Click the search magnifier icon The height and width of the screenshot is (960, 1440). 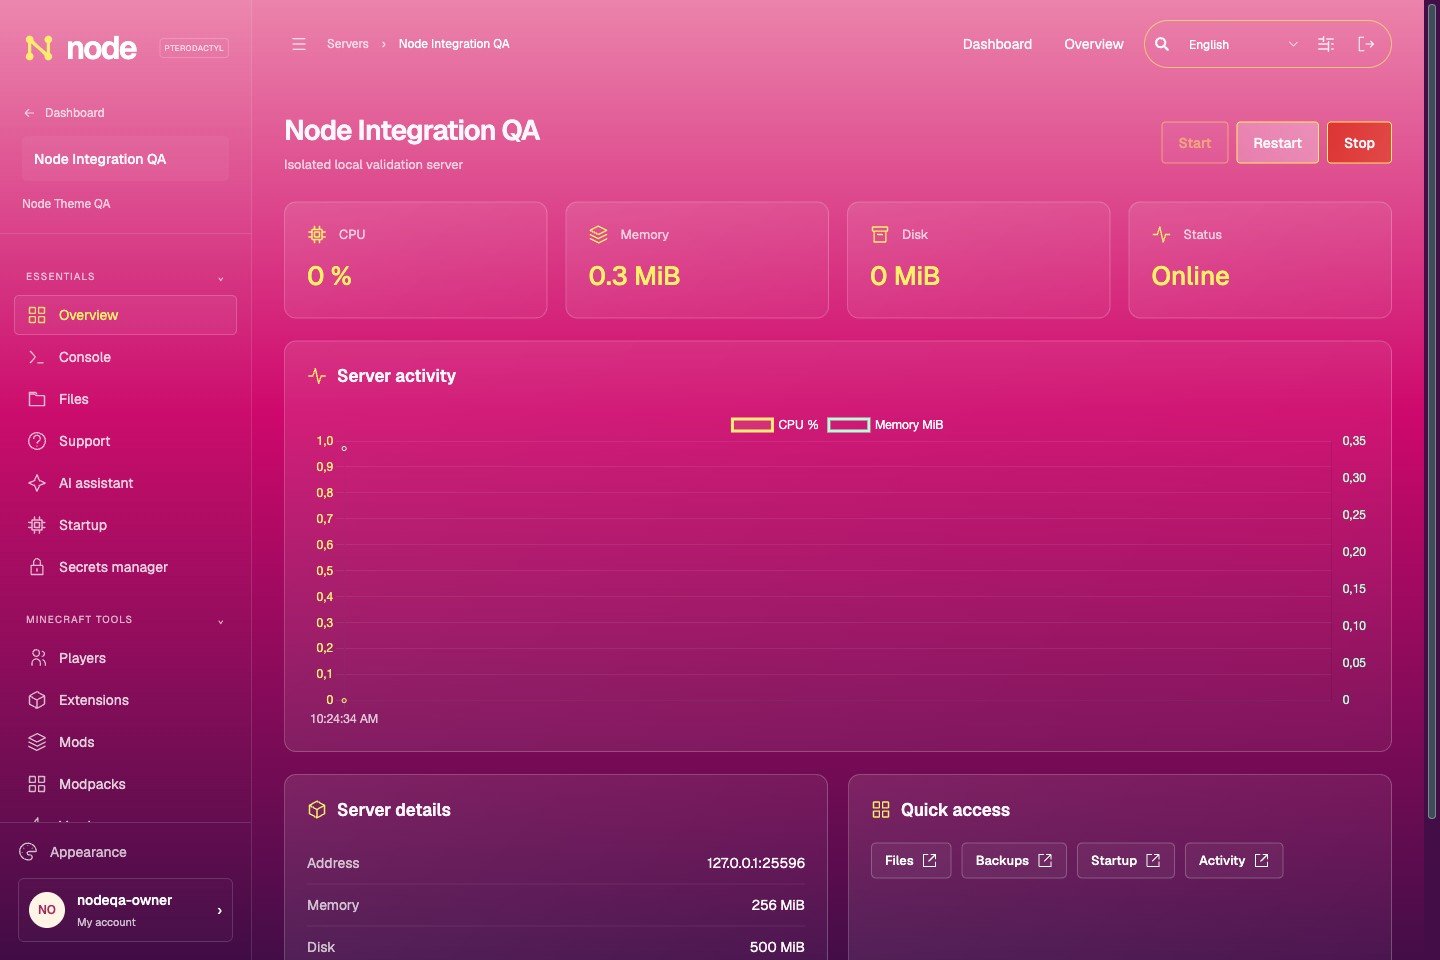coord(1162,44)
